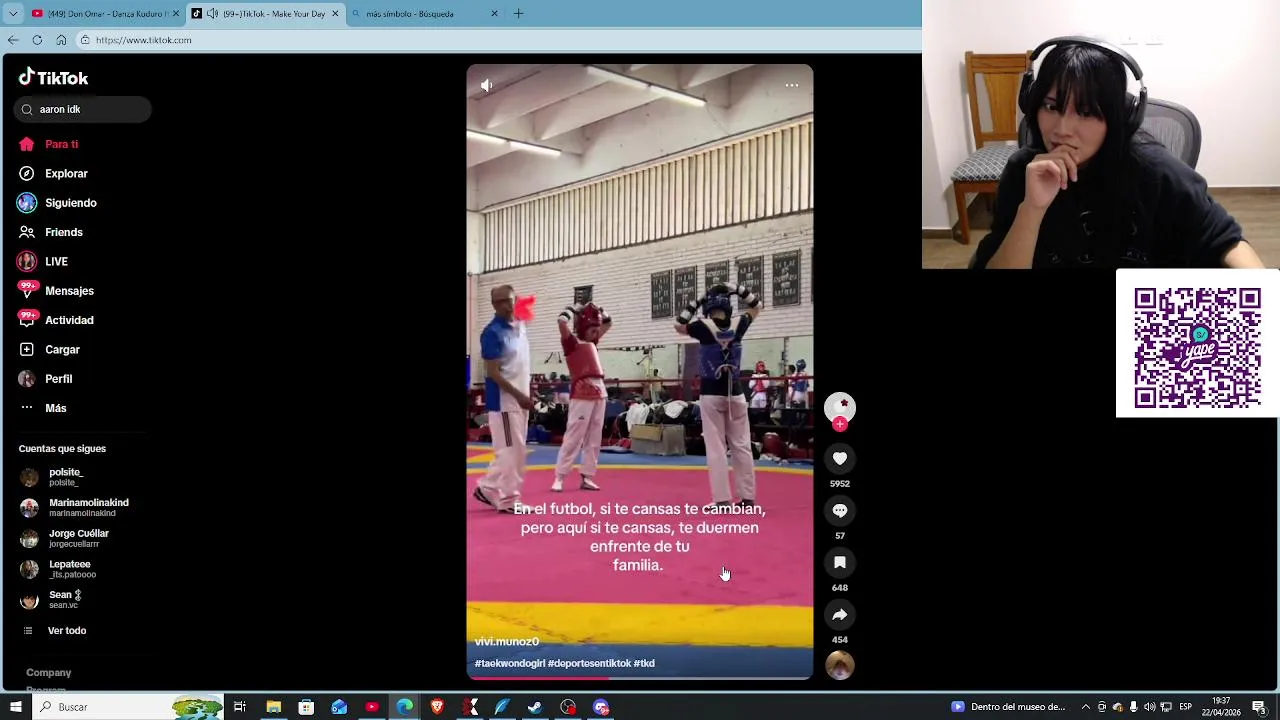The image size is (1280, 720).
Task: Open the Siguiendo feed
Action: [x=57, y=203]
